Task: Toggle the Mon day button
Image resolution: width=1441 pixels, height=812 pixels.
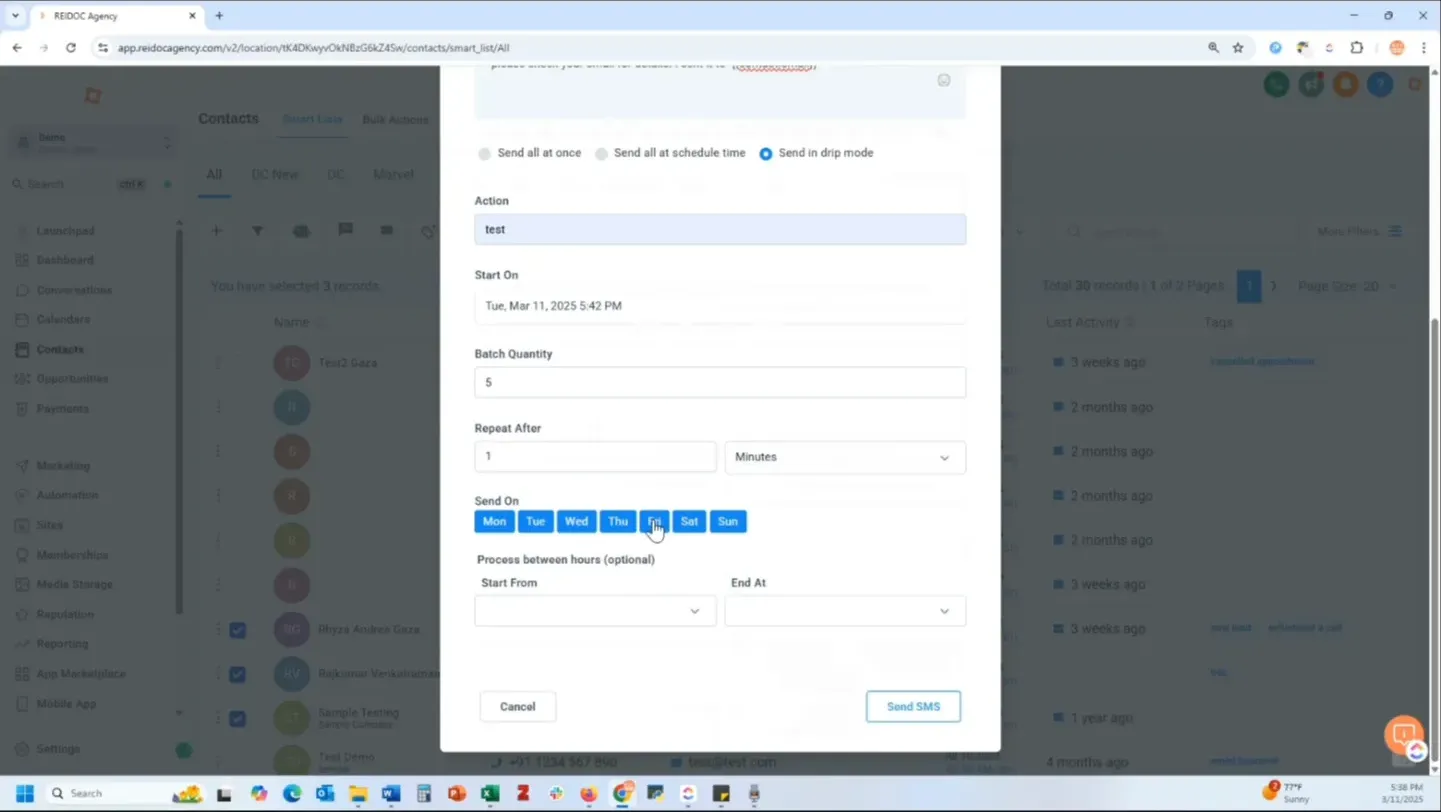Action: pos(494,522)
